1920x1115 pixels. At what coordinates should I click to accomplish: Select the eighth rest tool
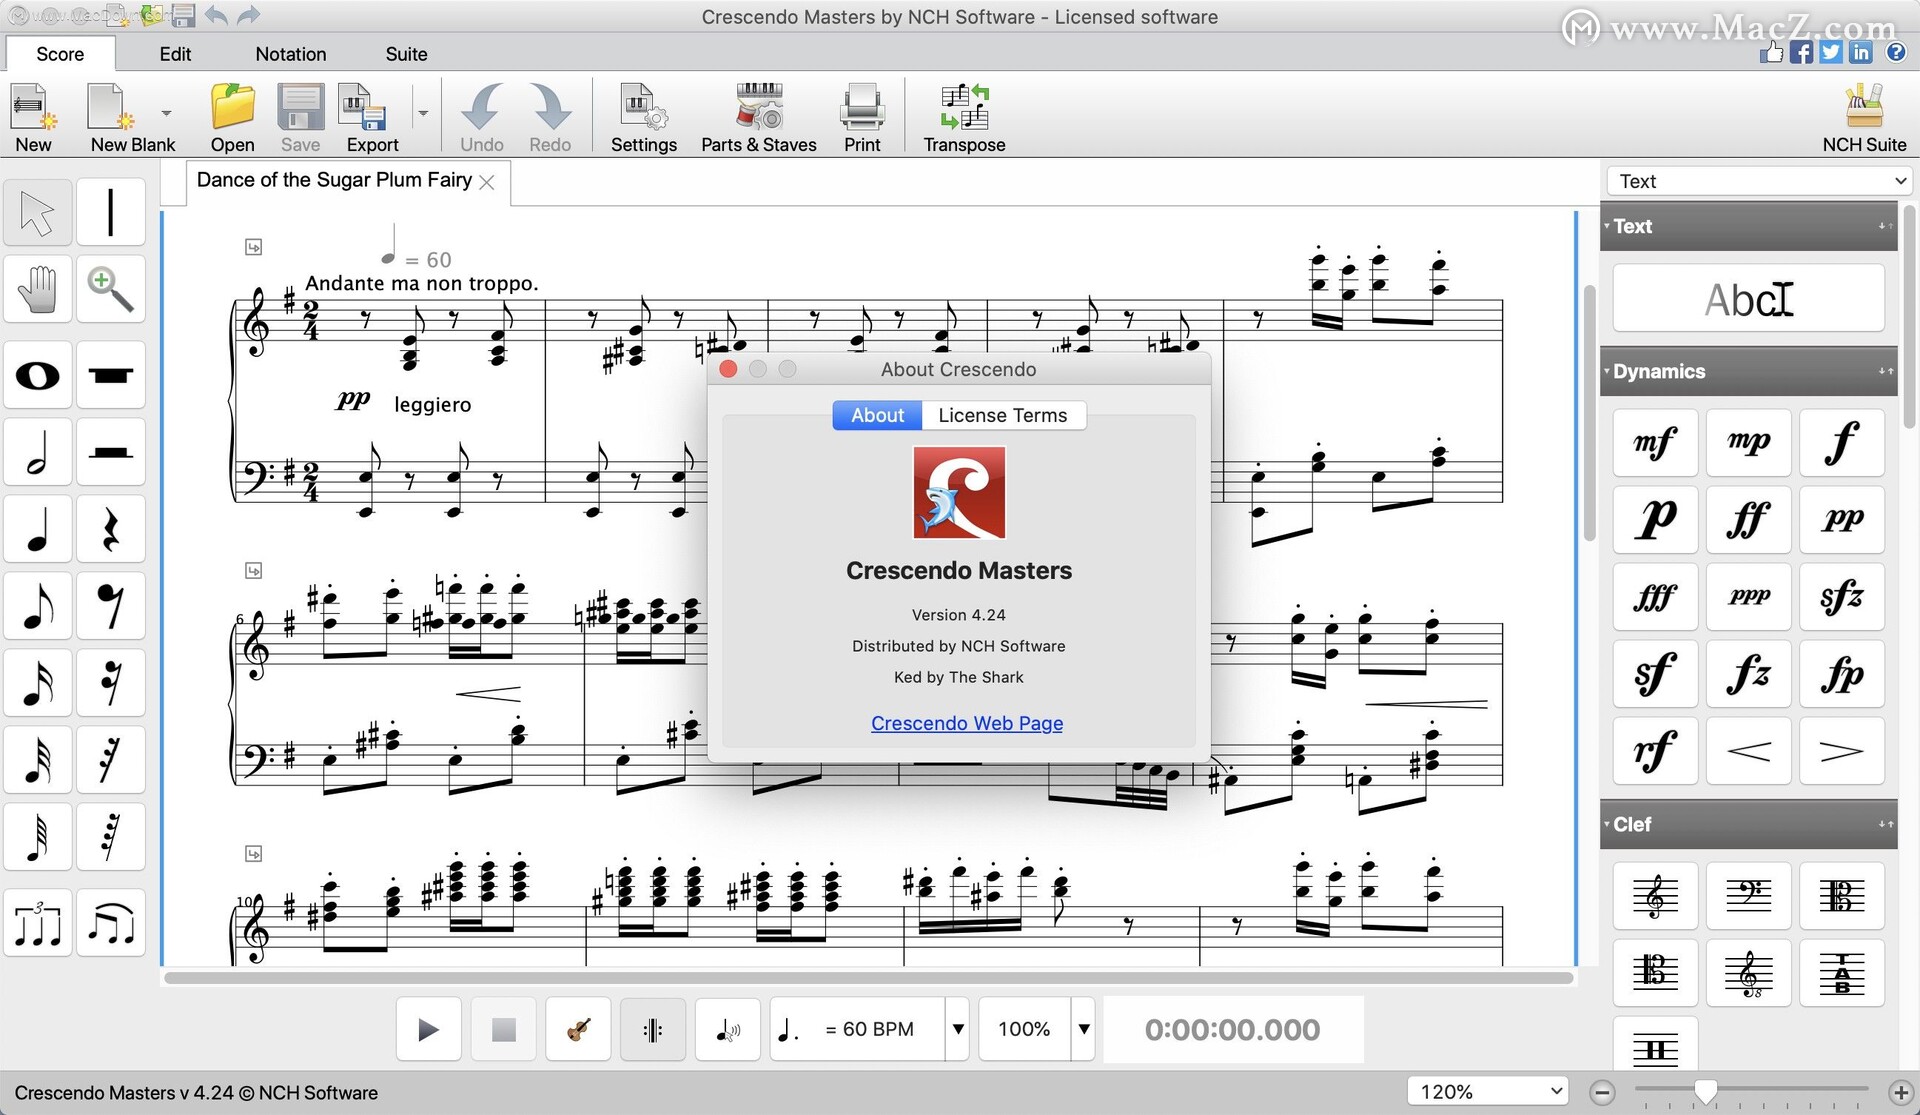(x=110, y=606)
